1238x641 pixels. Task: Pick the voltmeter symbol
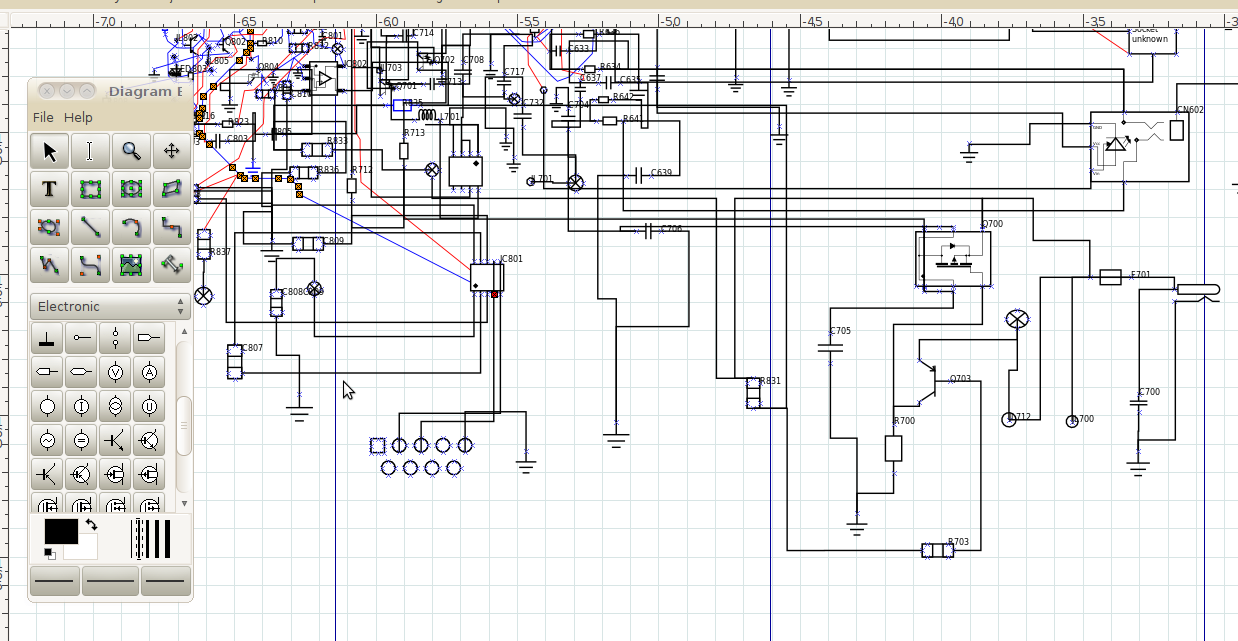114,372
